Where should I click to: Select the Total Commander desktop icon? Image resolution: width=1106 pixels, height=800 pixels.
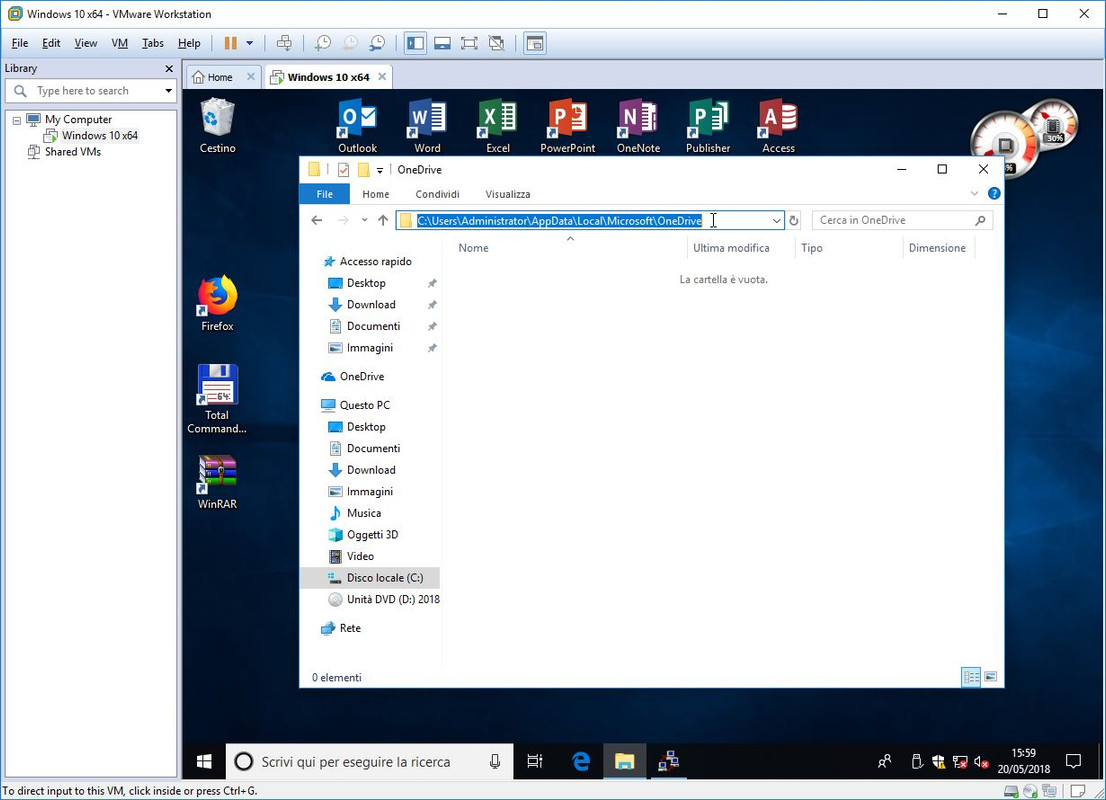pyautogui.click(x=217, y=399)
